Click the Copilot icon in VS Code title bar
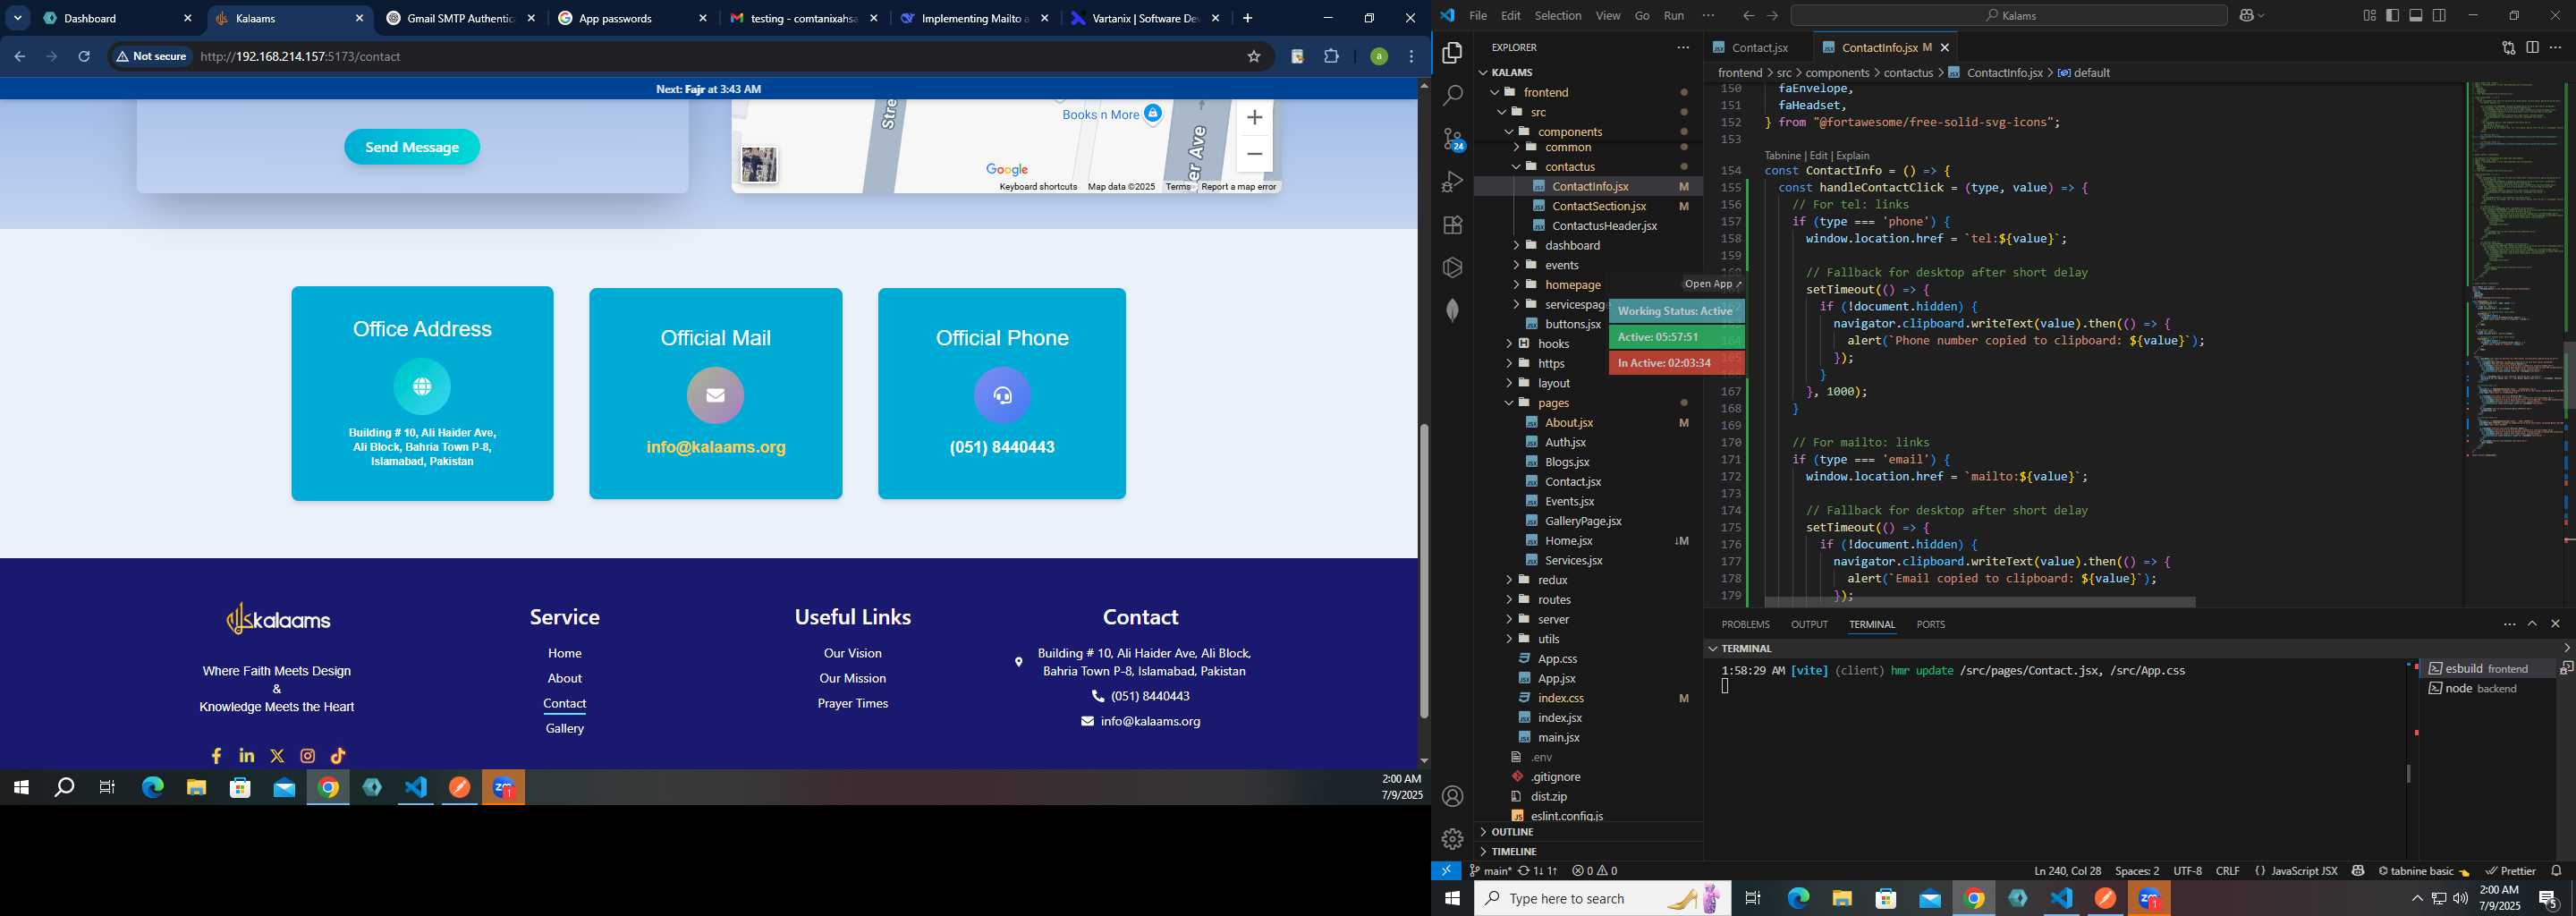Image resolution: width=2576 pixels, height=916 pixels. tap(2247, 15)
